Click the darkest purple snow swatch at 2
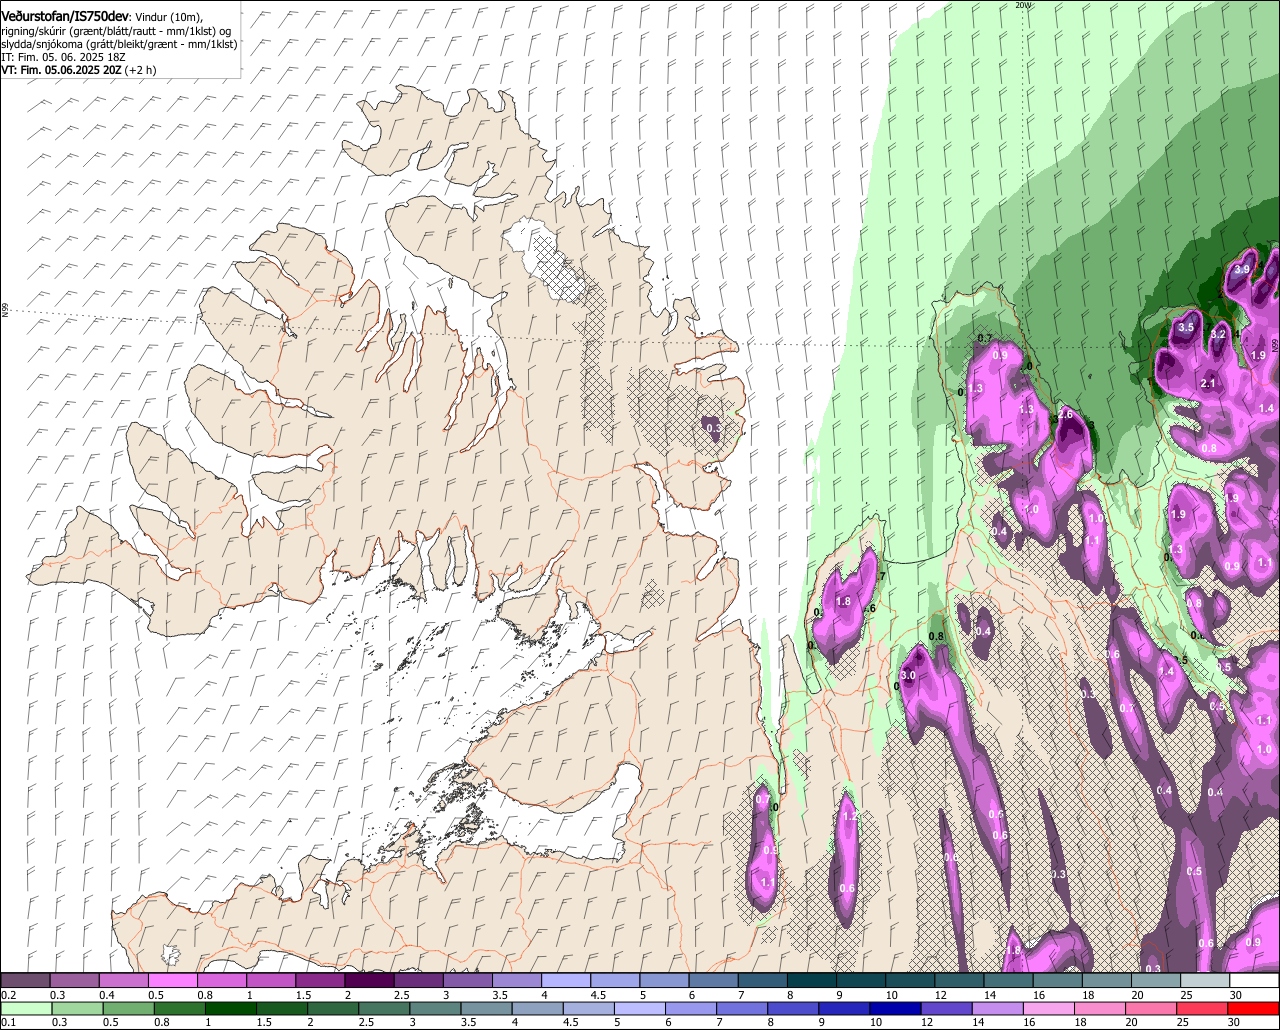Screen dimensions: 1280x1030 [369, 980]
